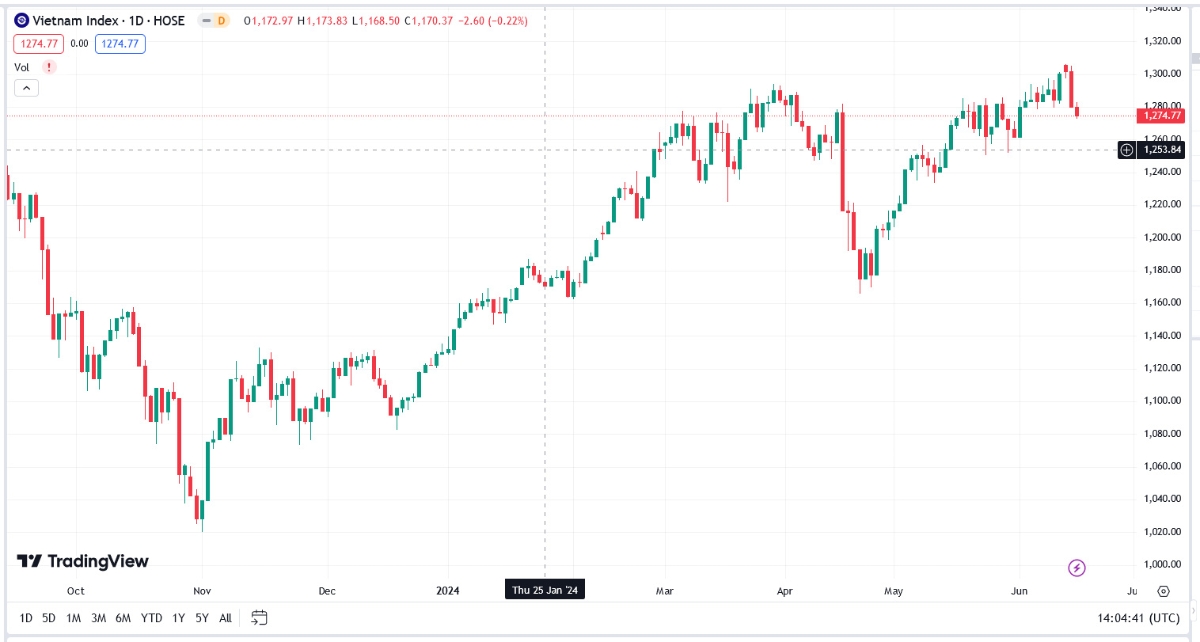Viewport: 1200px width, 642px height.
Task: Open chart settings hexagon gear icon
Action: [1163, 591]
